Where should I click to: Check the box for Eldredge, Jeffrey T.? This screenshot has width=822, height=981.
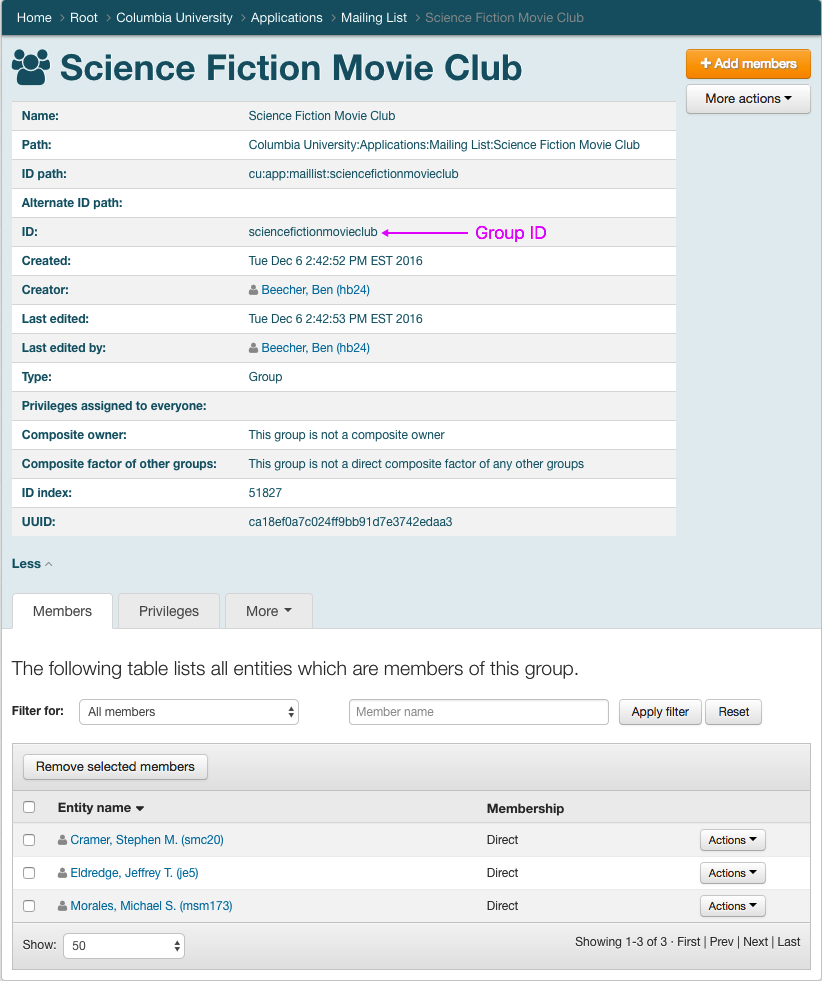(x=29, y=873)
